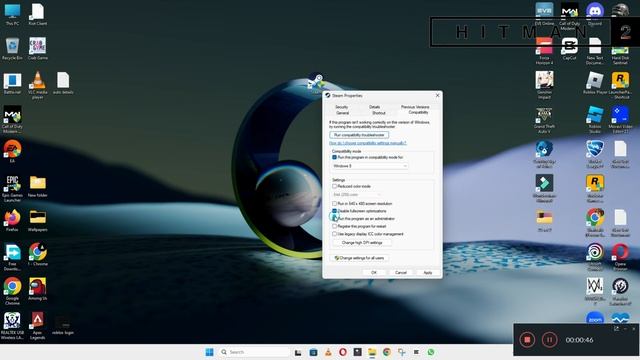Screen dimensions: 640x360
Task: Select the Roblox Studio shortcut
Action: (595, 120)
